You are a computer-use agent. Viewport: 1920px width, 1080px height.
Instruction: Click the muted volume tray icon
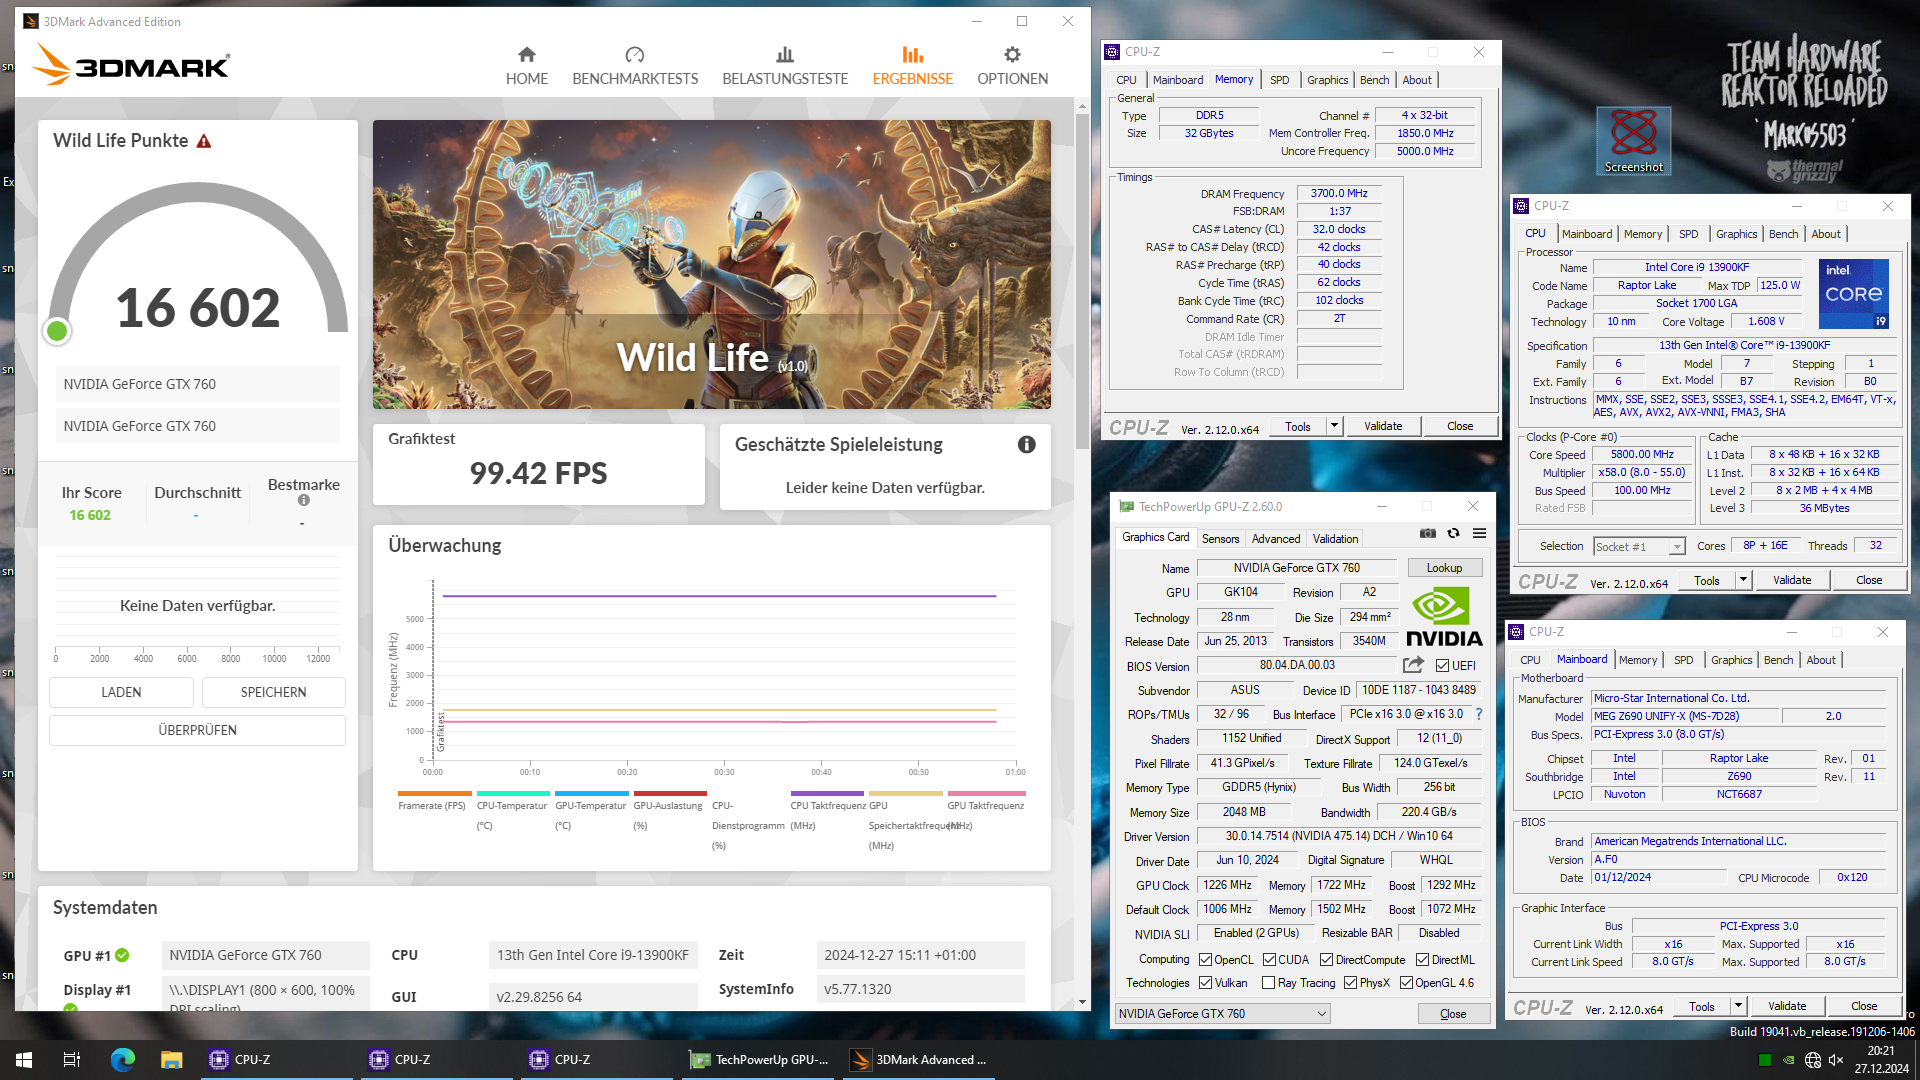[x=1836, y=1060]
